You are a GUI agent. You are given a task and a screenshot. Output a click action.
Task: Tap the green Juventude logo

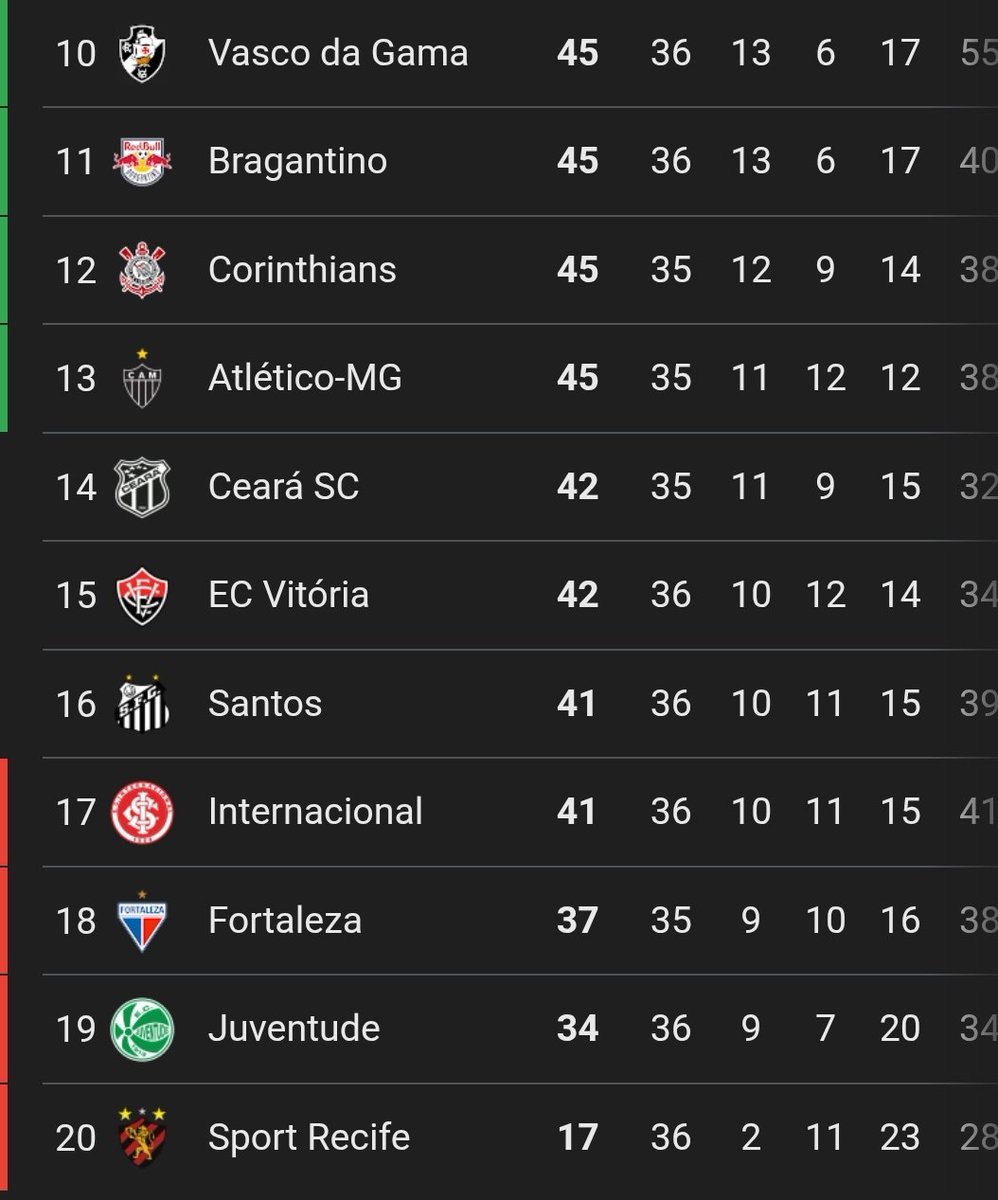[x=142, y=1029]
